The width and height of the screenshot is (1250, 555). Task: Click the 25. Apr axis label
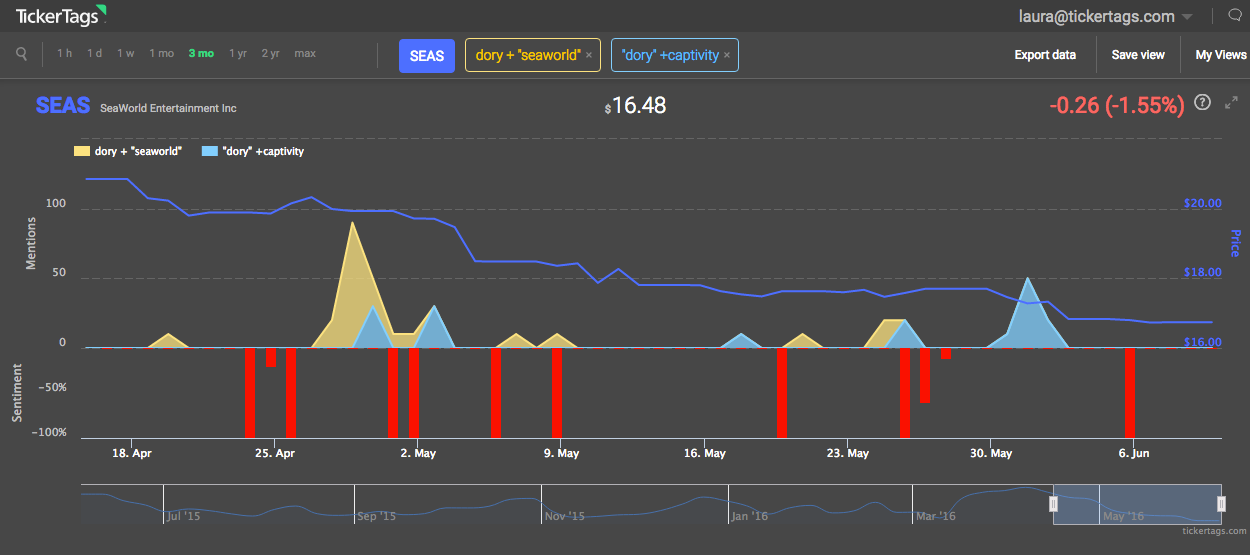point(275,453)
